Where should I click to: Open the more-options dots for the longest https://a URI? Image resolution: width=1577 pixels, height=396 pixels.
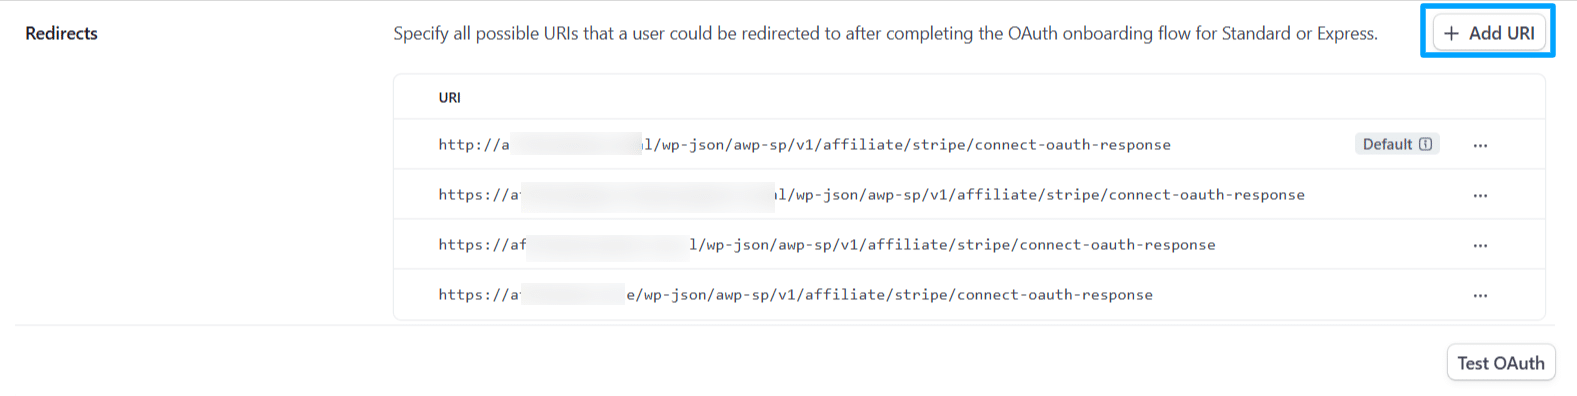[x=1480, y=195]
